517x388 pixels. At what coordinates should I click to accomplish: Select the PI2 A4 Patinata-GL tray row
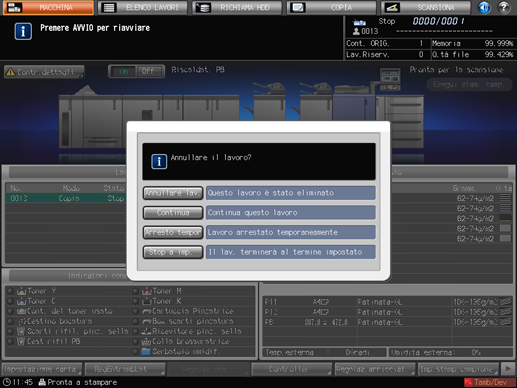(x=388, y=312)
